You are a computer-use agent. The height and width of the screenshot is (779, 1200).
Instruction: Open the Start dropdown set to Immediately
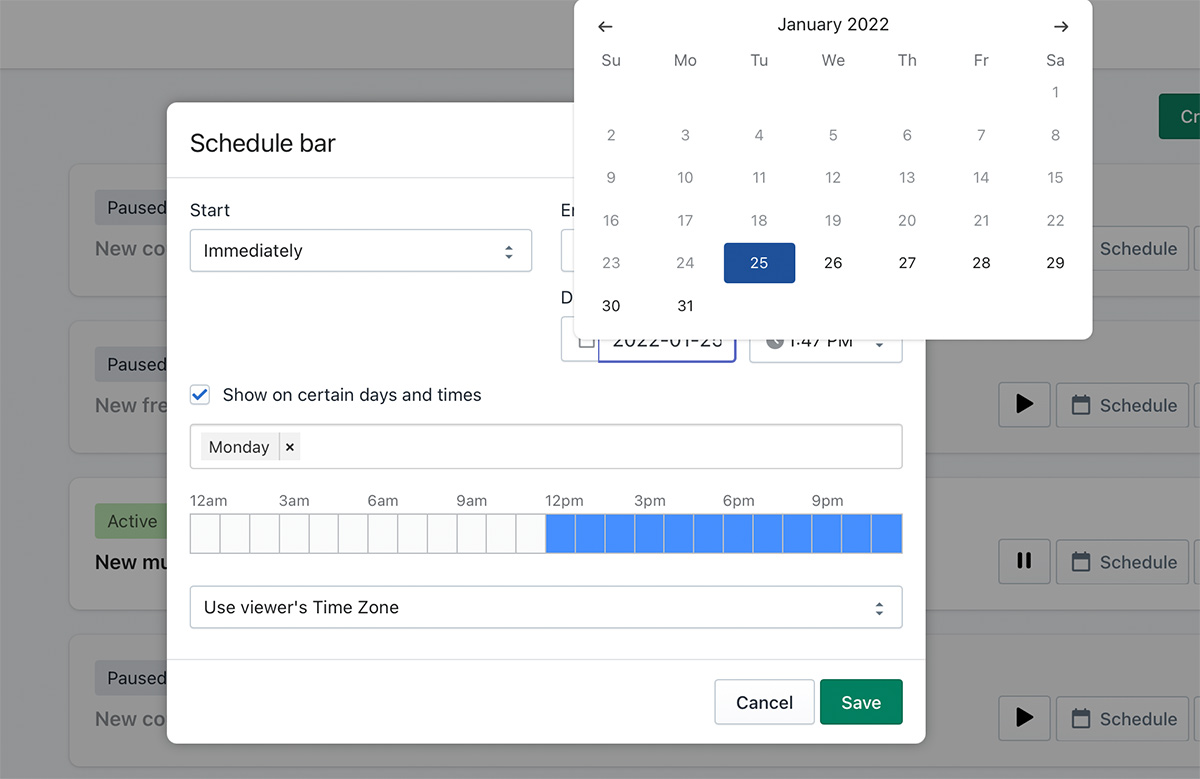point(360,251)
